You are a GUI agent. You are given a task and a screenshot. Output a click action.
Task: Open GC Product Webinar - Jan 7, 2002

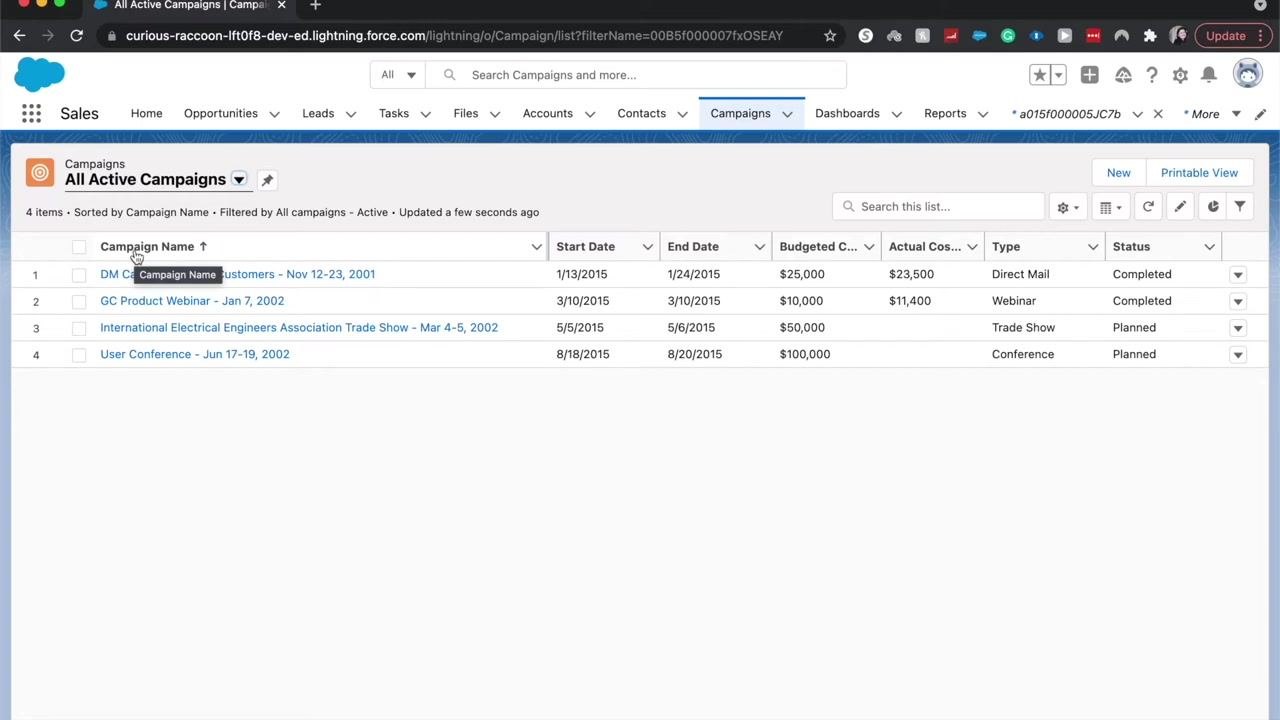[192, 301]
